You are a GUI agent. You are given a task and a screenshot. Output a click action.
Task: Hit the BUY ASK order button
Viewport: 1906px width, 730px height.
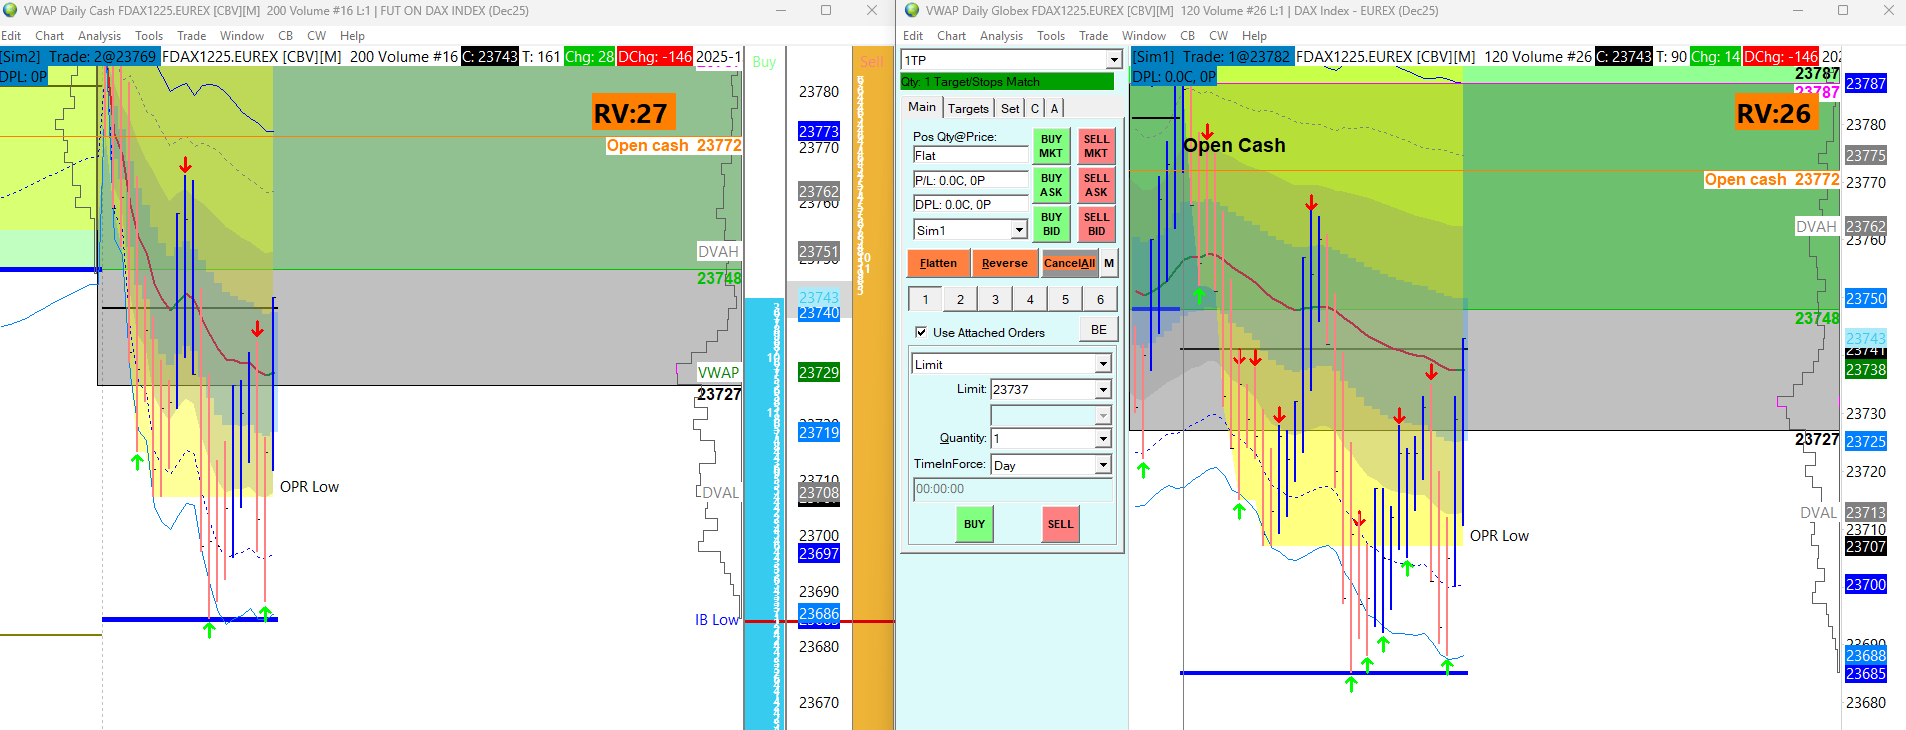click(1051, 185)
